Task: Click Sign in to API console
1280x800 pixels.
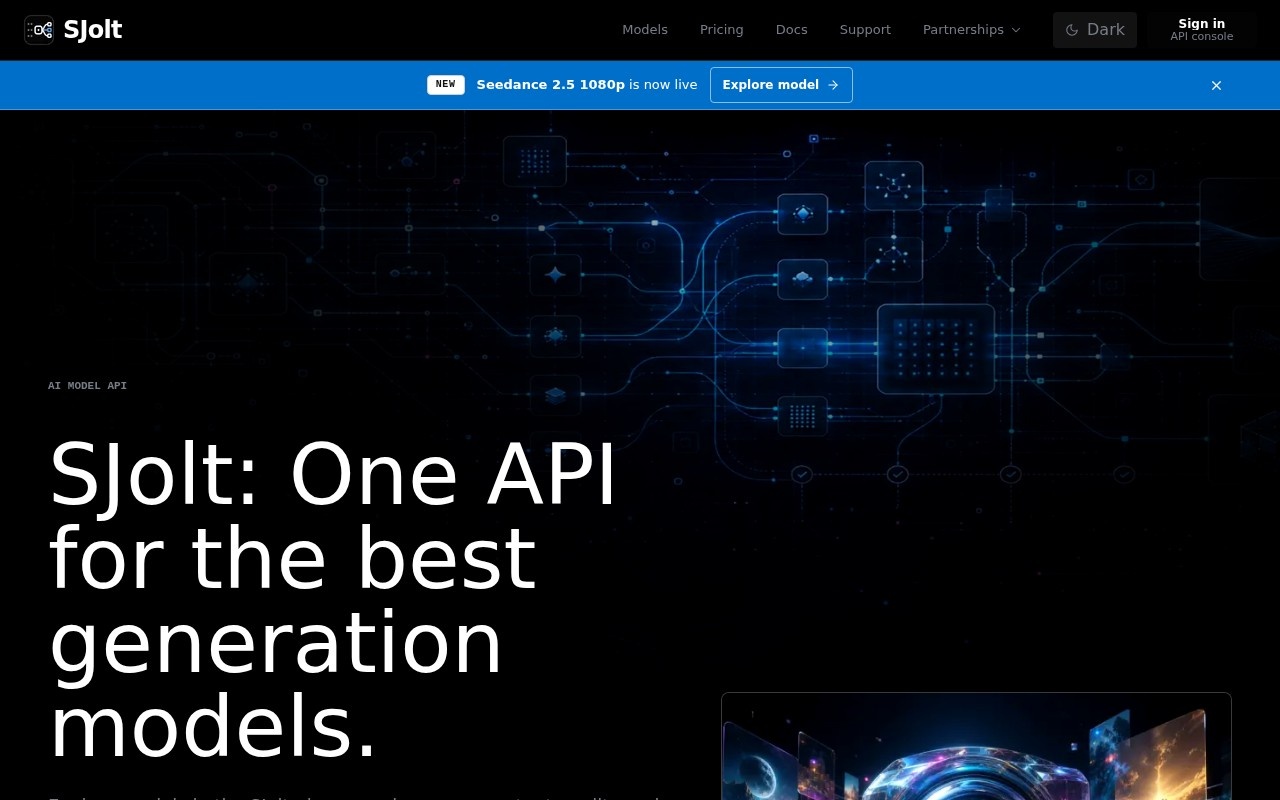Action: coord(1202,30)
